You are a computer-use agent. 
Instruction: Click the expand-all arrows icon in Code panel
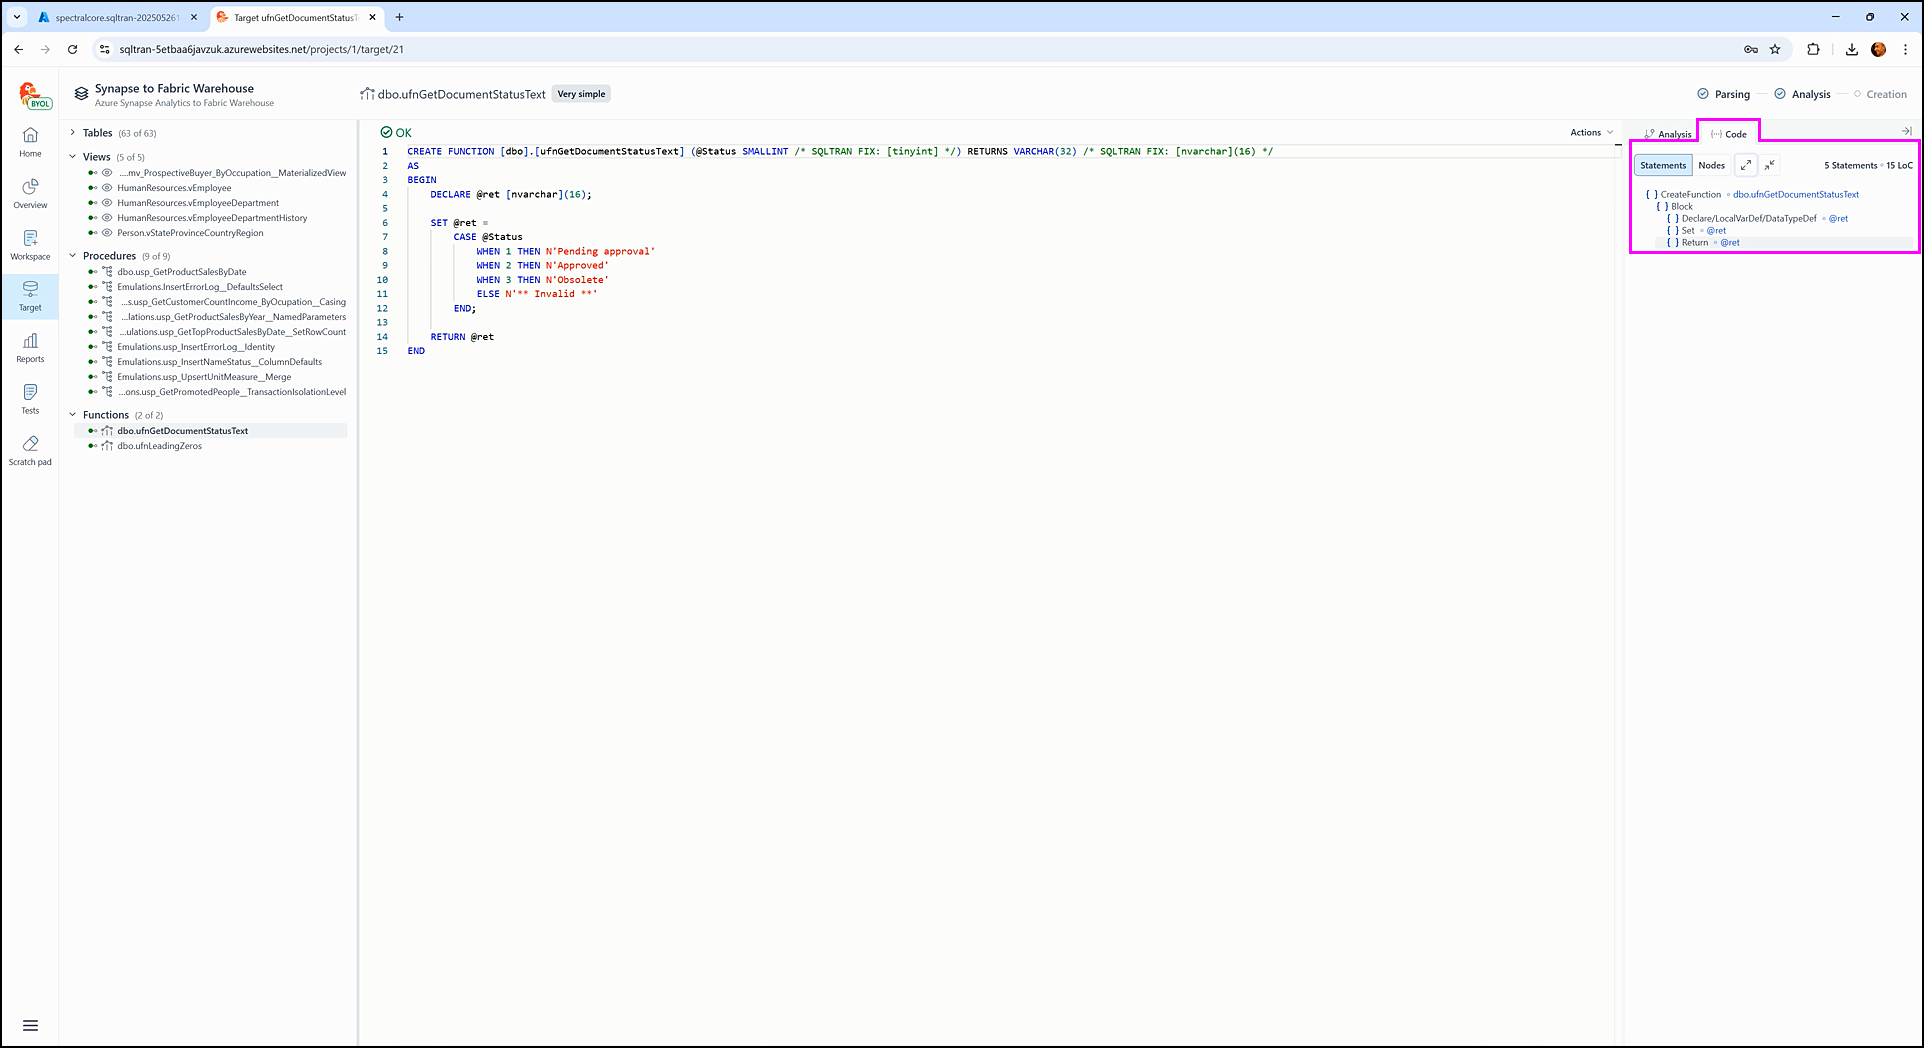1746,165
